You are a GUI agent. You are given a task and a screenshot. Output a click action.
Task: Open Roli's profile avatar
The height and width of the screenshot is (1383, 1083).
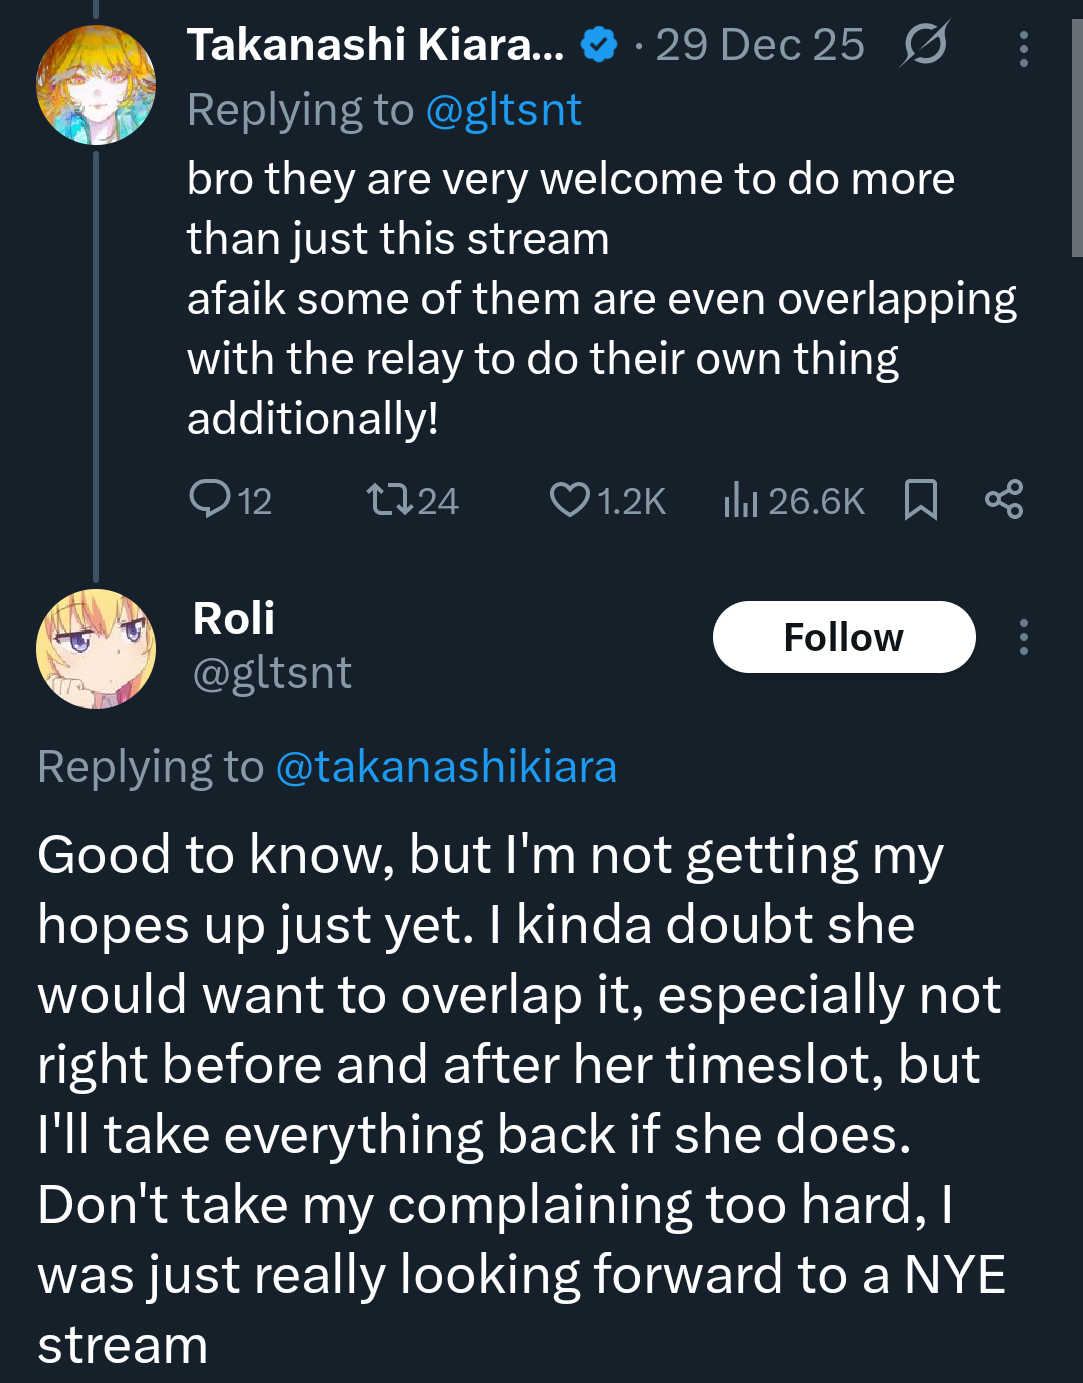pyautogui.click(x=96, y=649)
